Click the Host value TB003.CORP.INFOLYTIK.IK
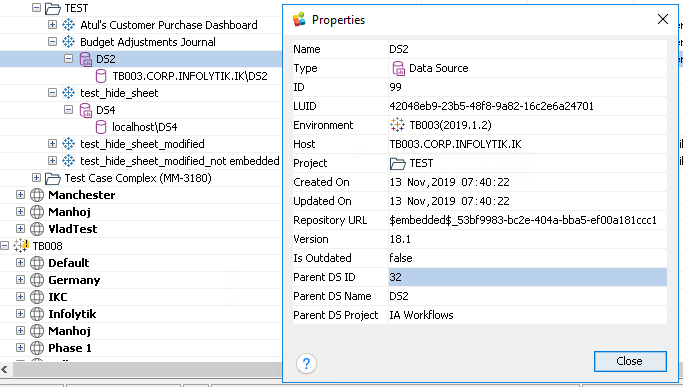 [455, 144]
